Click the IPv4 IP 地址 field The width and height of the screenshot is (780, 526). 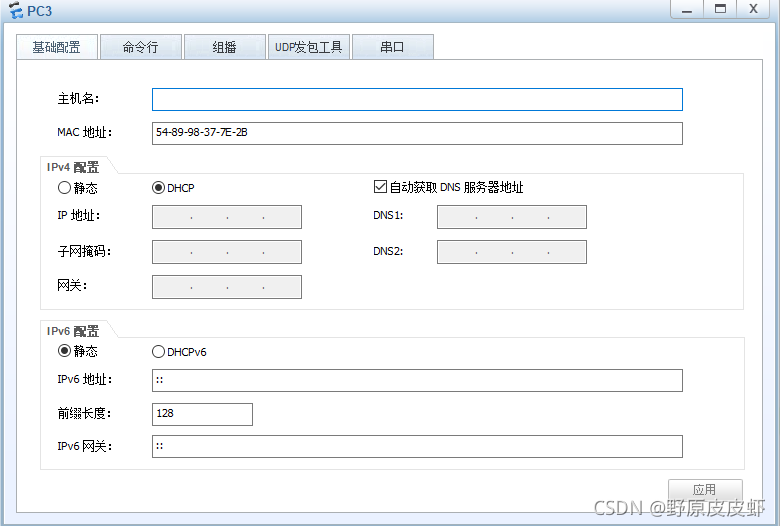227,217
